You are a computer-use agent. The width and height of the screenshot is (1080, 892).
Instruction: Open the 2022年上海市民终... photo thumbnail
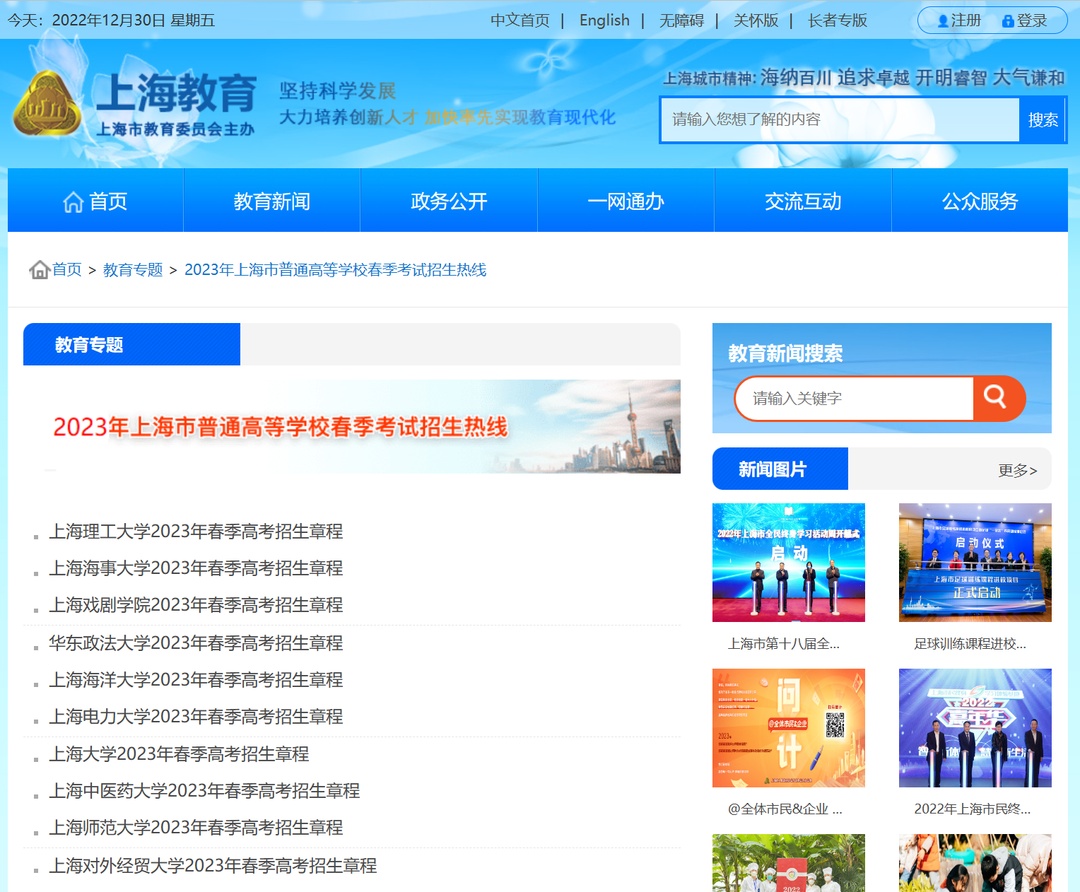coord(975,727)
